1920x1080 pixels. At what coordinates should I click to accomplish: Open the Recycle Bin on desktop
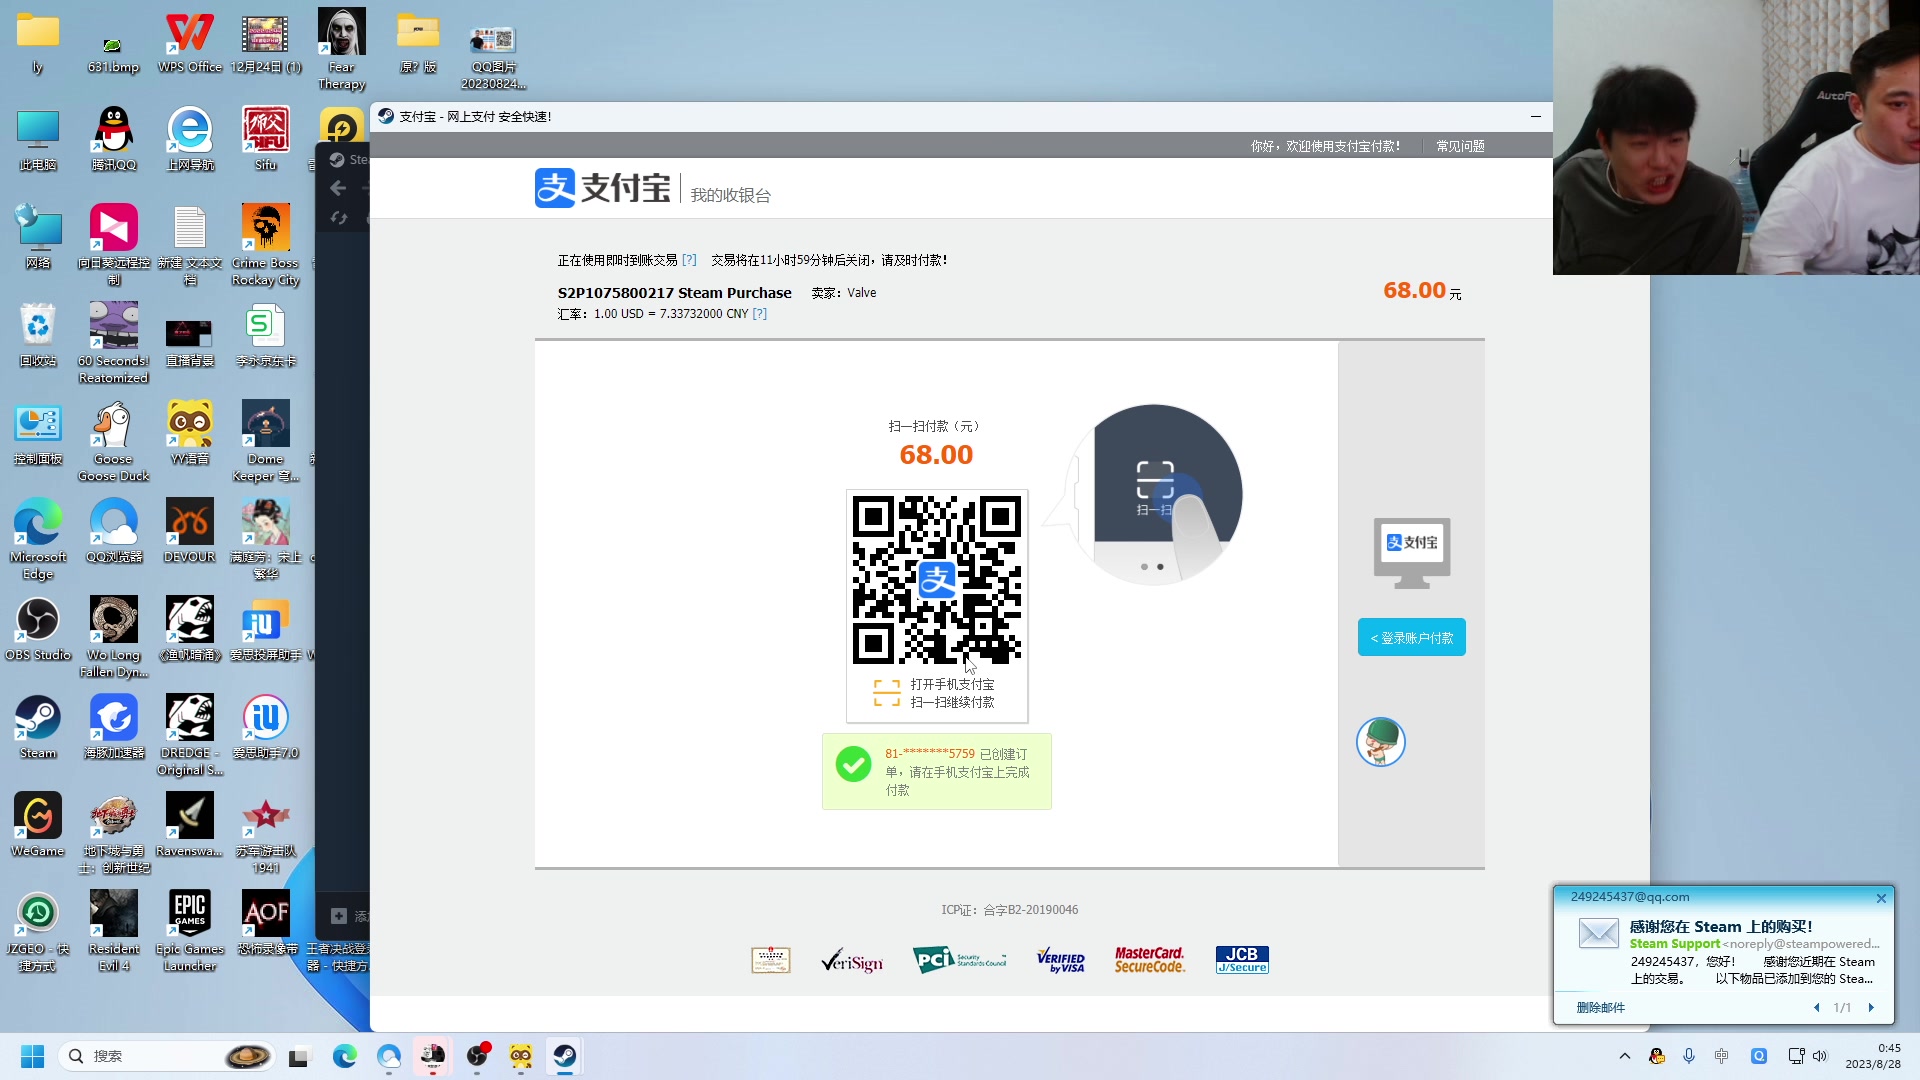[x=38, y=336]
